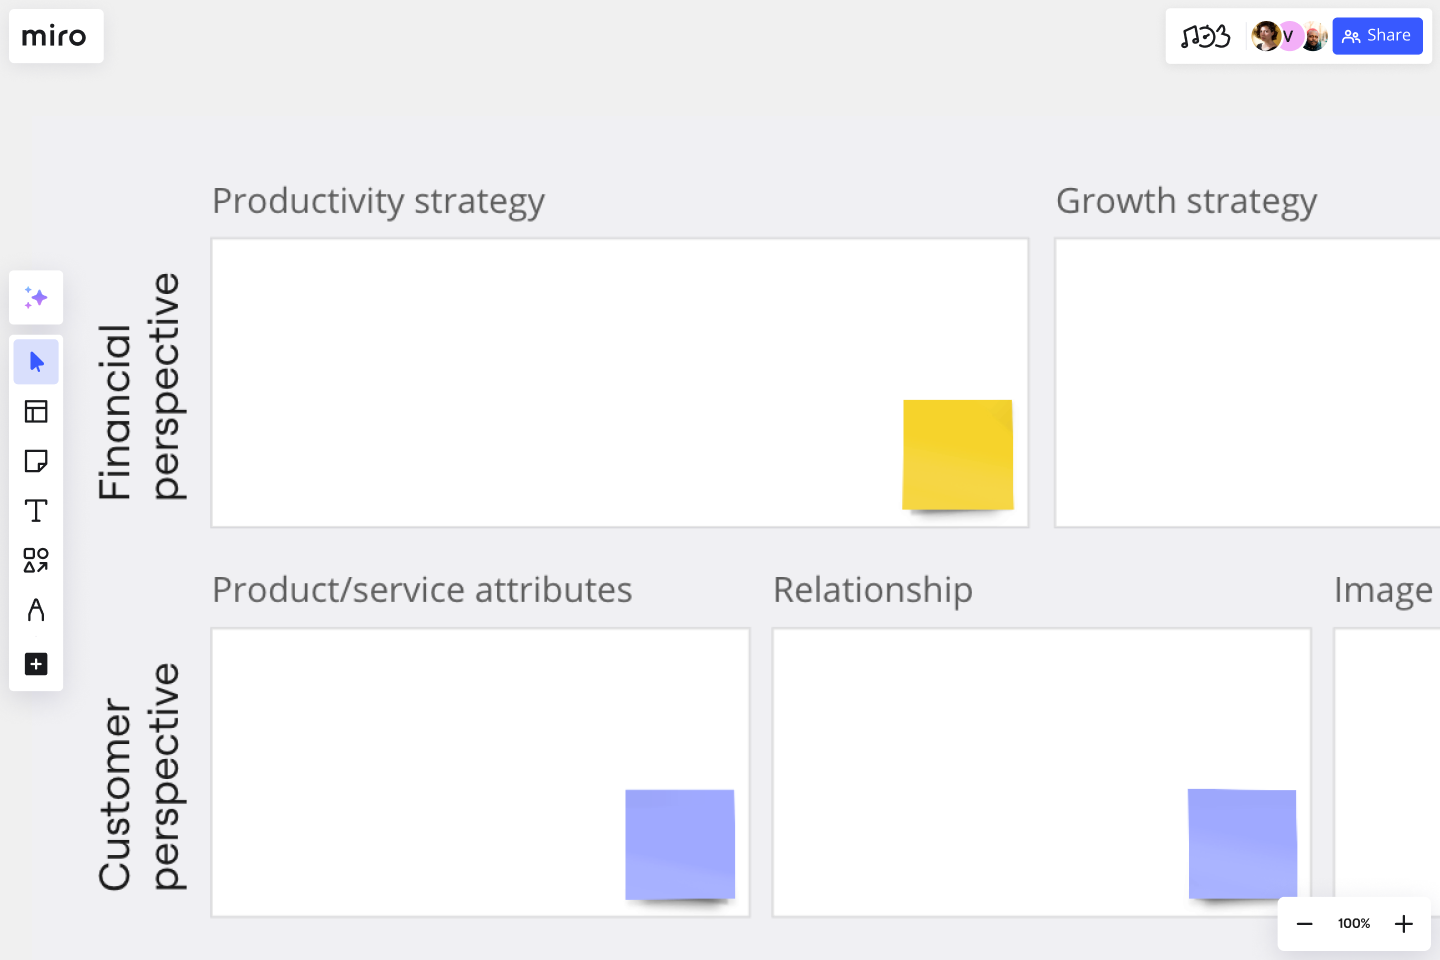Click the first collaborator avatar
1440x960 pixels.
1265,37
